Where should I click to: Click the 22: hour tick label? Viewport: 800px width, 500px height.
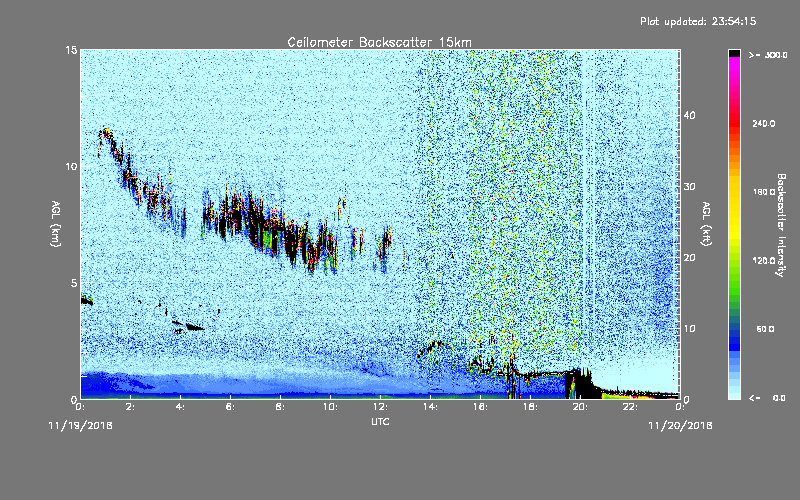coord(631,407)
